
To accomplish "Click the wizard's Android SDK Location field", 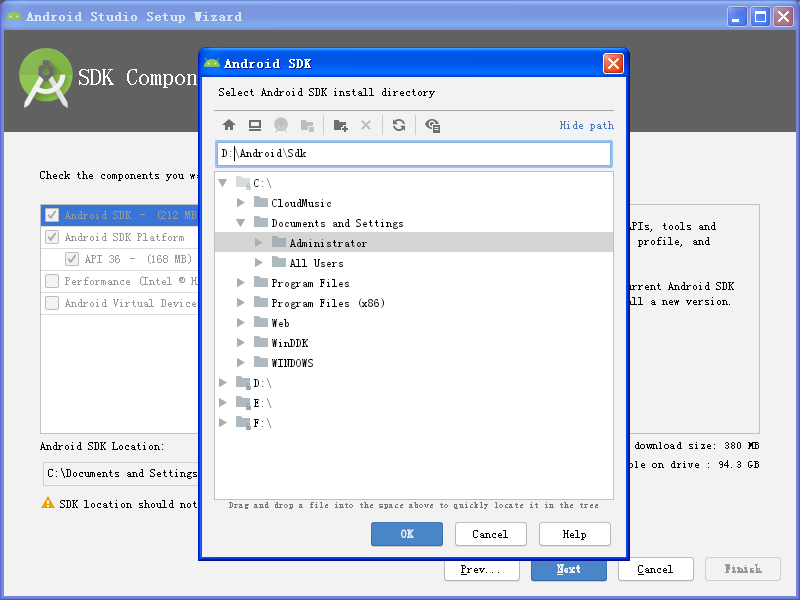I will 121,473.
